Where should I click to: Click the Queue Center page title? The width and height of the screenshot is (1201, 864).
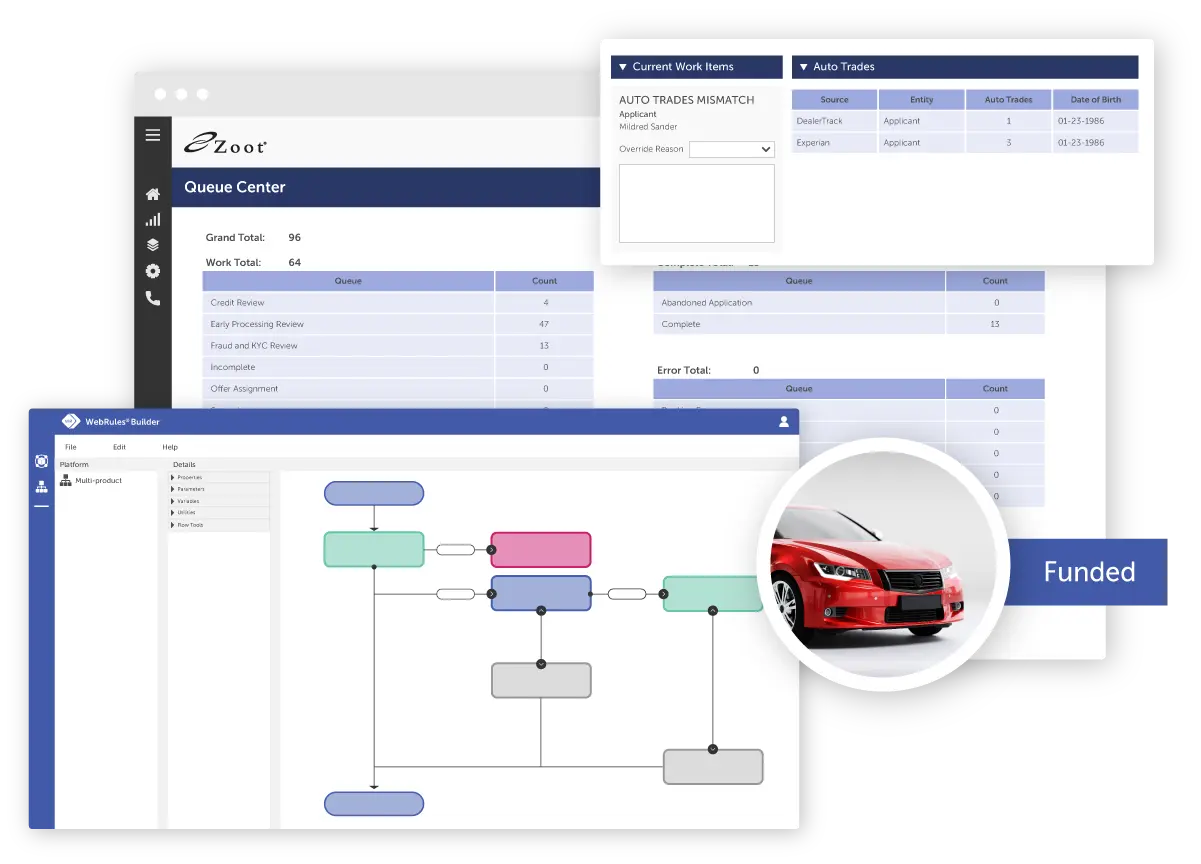[235, 187]
